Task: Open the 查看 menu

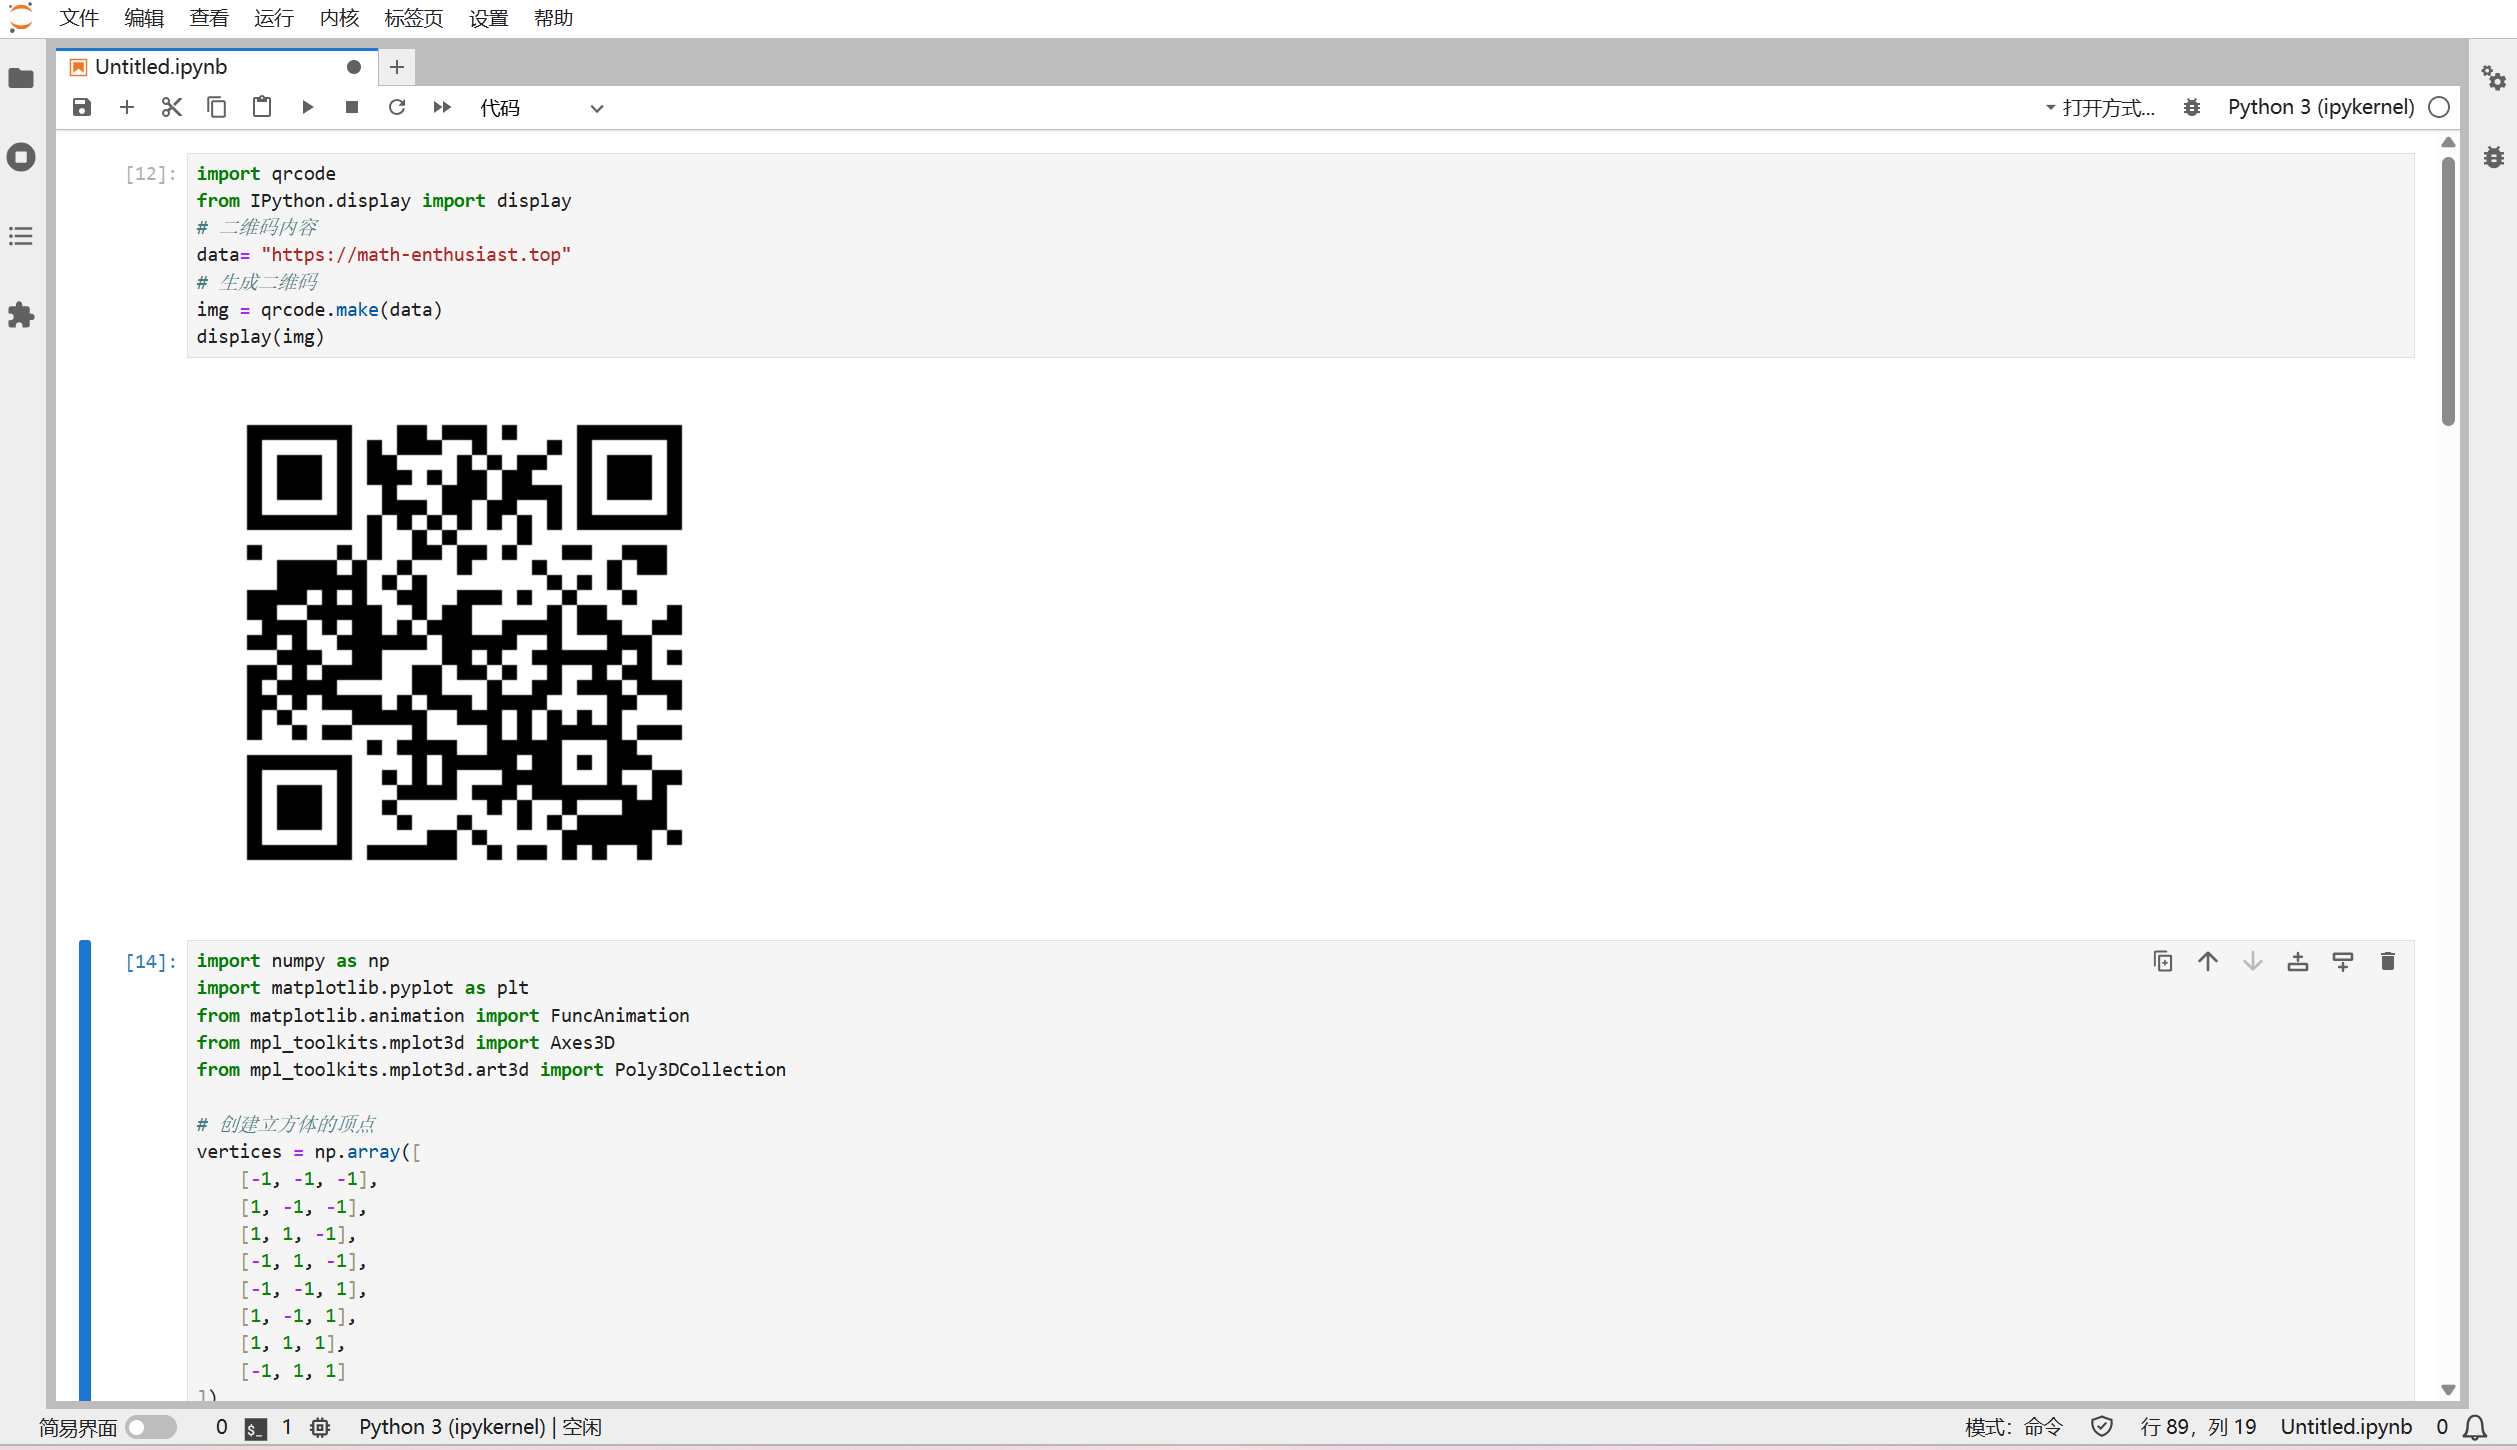Action: (x=209, y=18)
